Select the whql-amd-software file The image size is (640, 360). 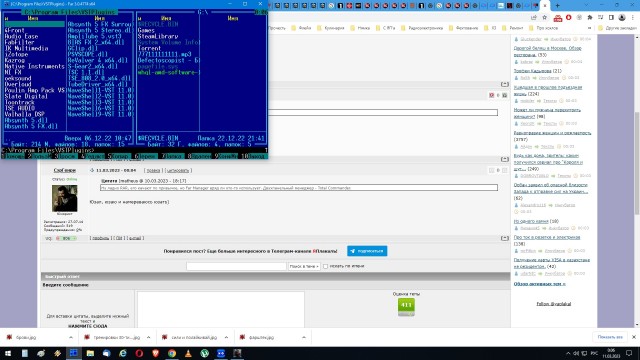[168, 72]
